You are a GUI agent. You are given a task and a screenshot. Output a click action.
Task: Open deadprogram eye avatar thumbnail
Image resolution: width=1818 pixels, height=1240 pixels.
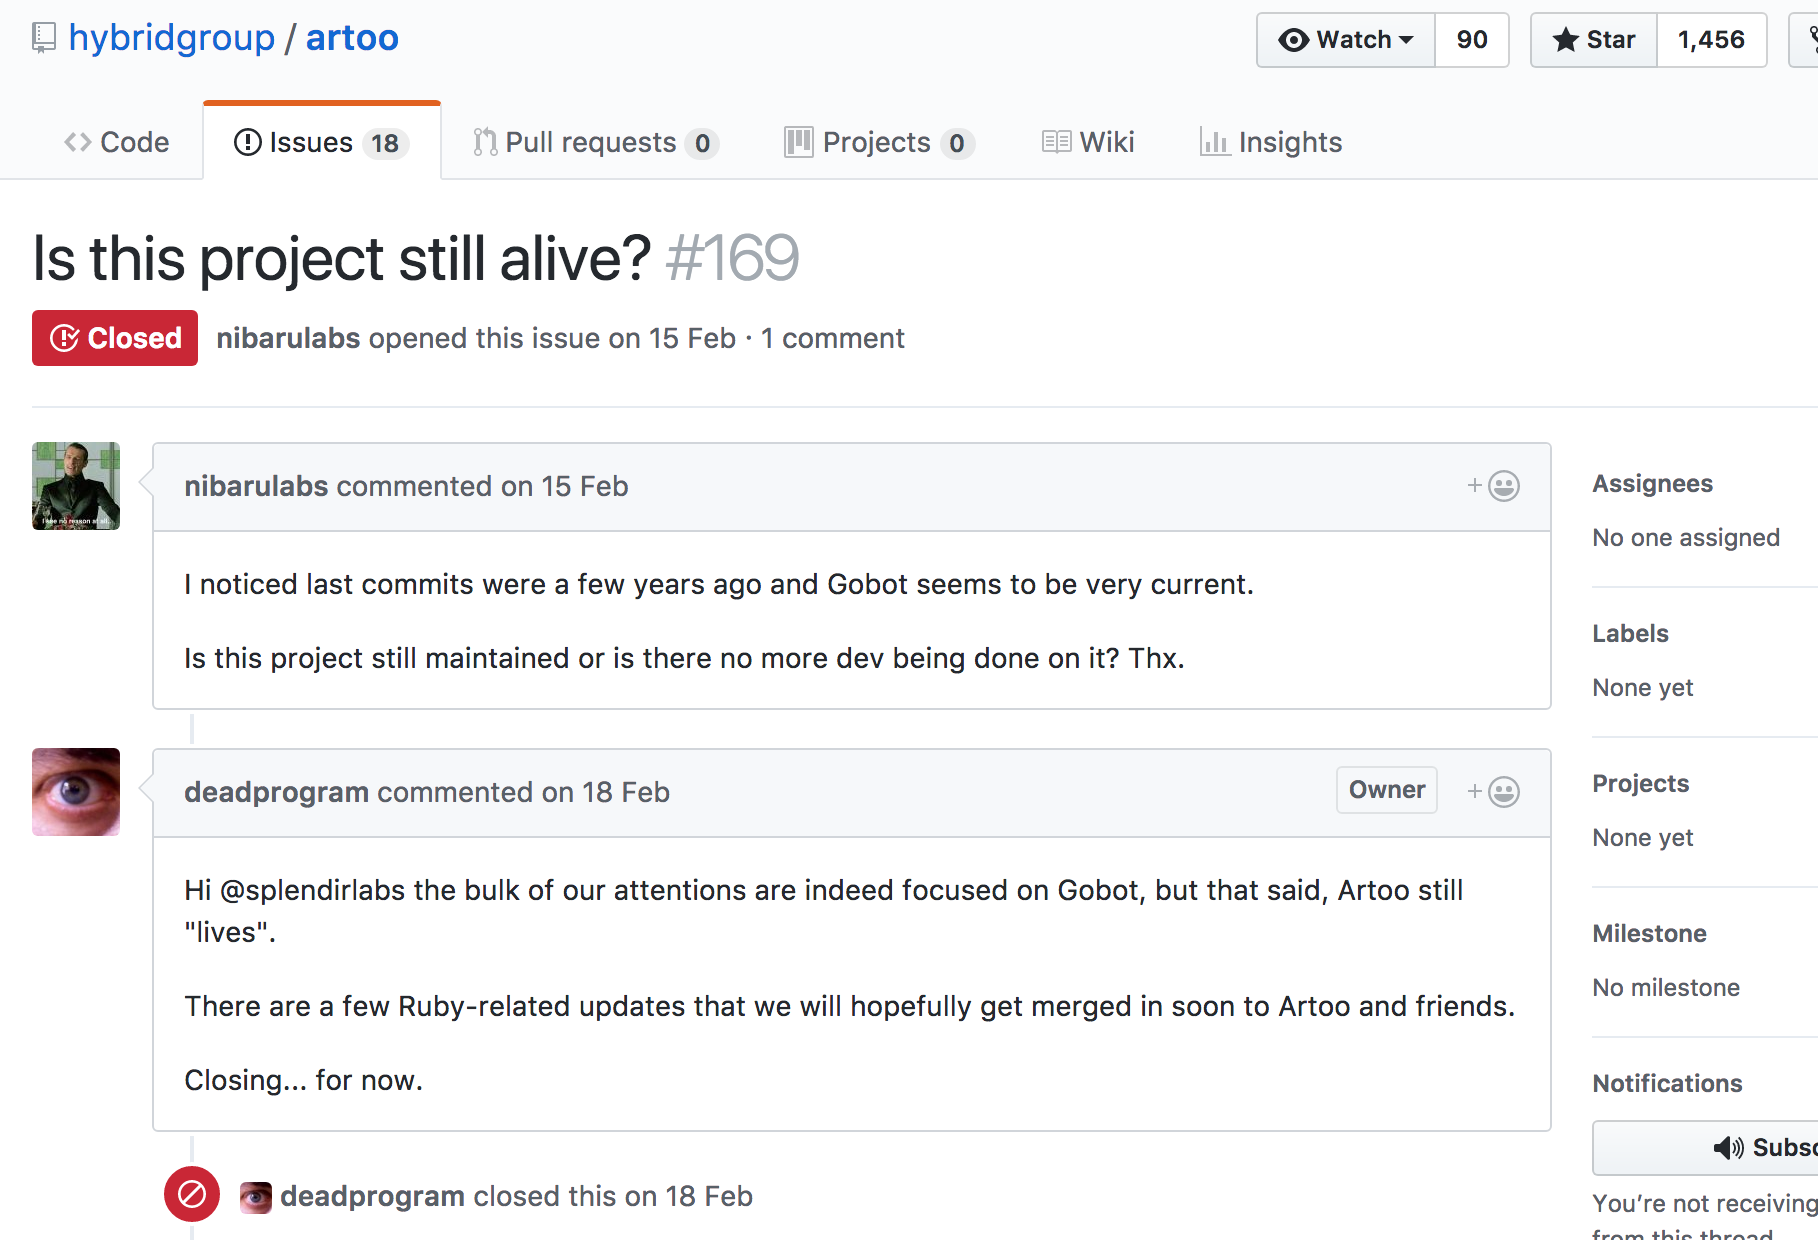tap(76, 792)
